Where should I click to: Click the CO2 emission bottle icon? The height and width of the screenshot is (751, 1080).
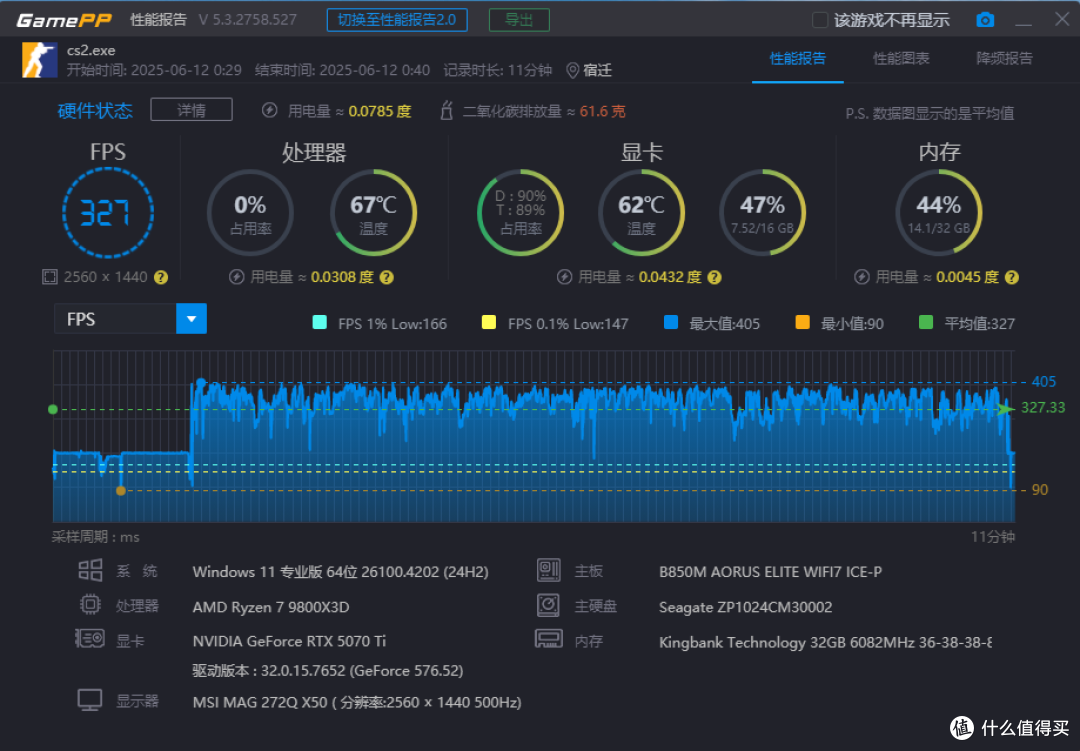click(446, 110)
